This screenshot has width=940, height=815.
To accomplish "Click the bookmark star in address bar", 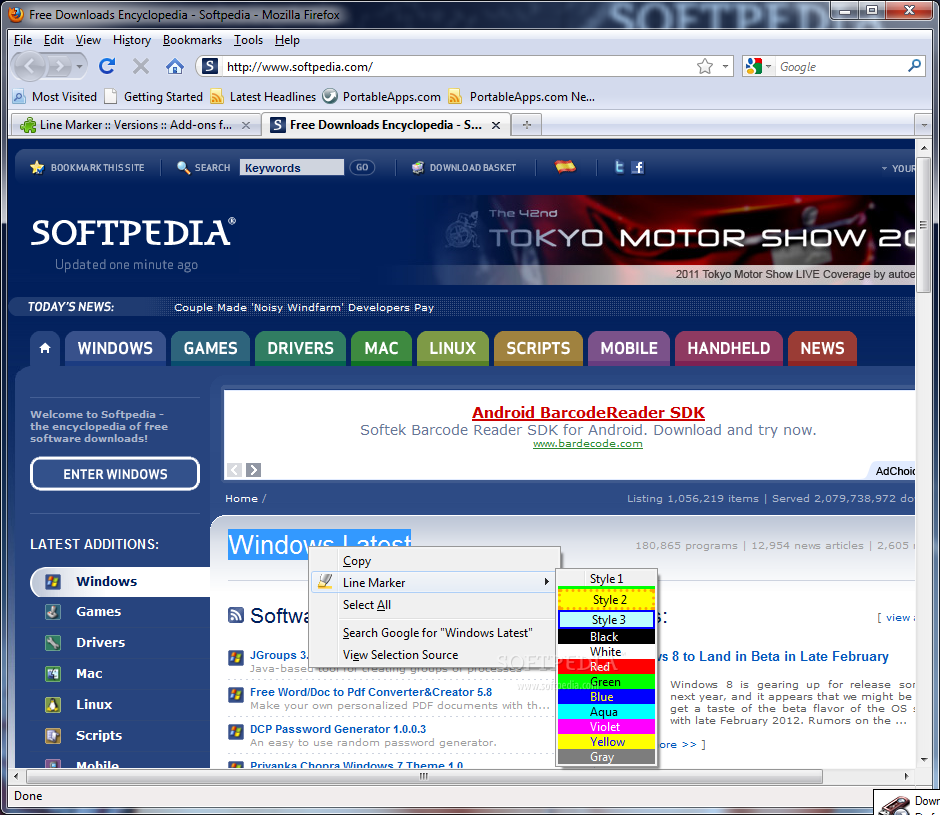I will (x=705, y=67).
